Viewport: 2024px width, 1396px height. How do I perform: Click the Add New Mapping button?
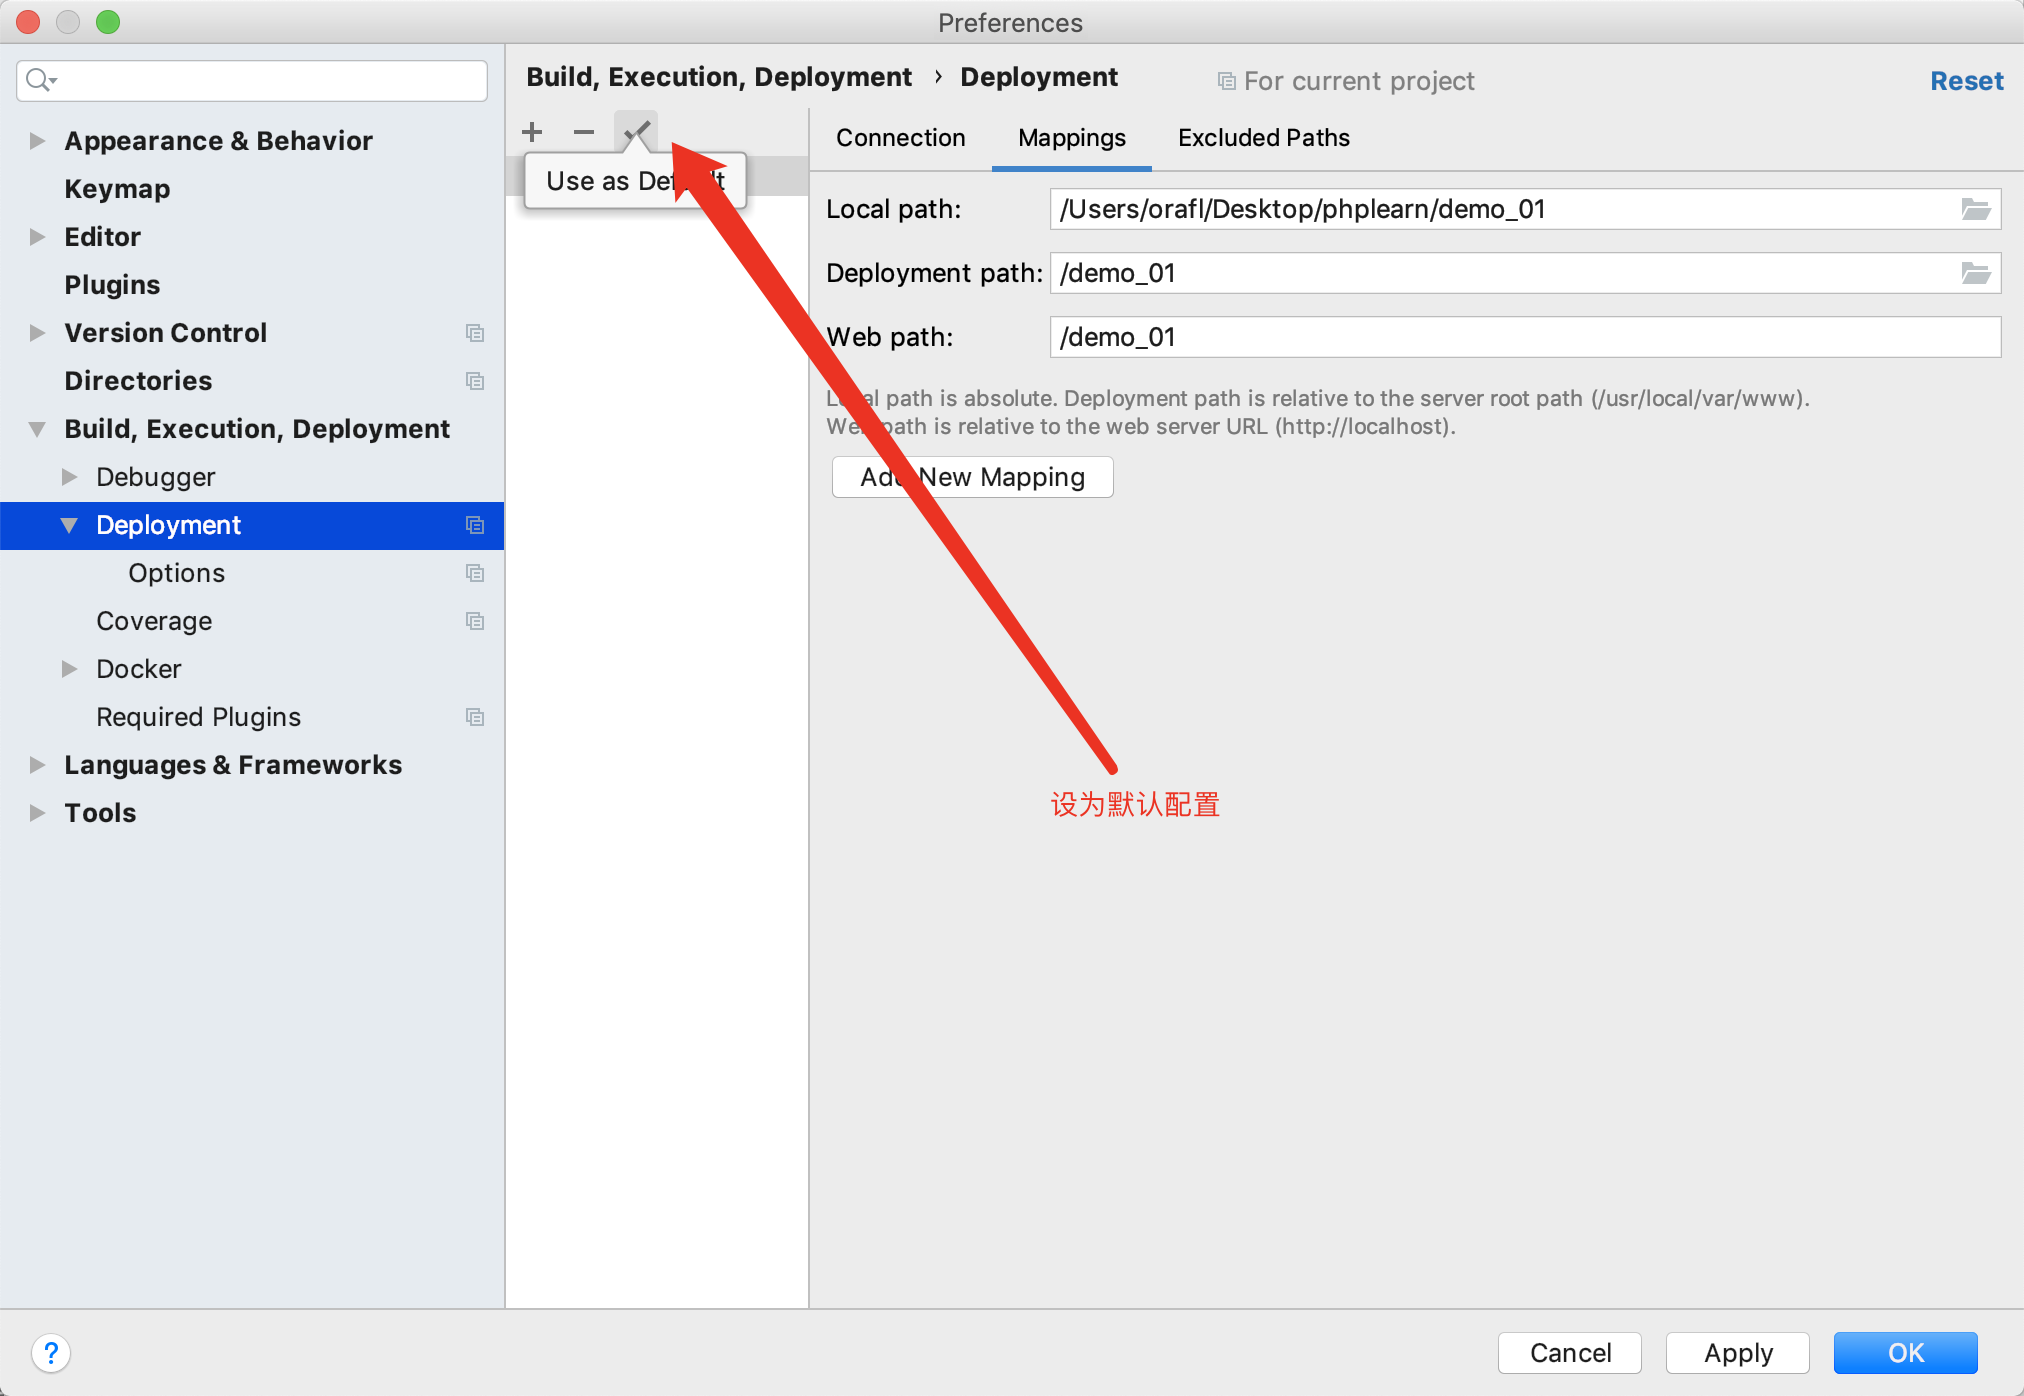[x=972, y=477]
